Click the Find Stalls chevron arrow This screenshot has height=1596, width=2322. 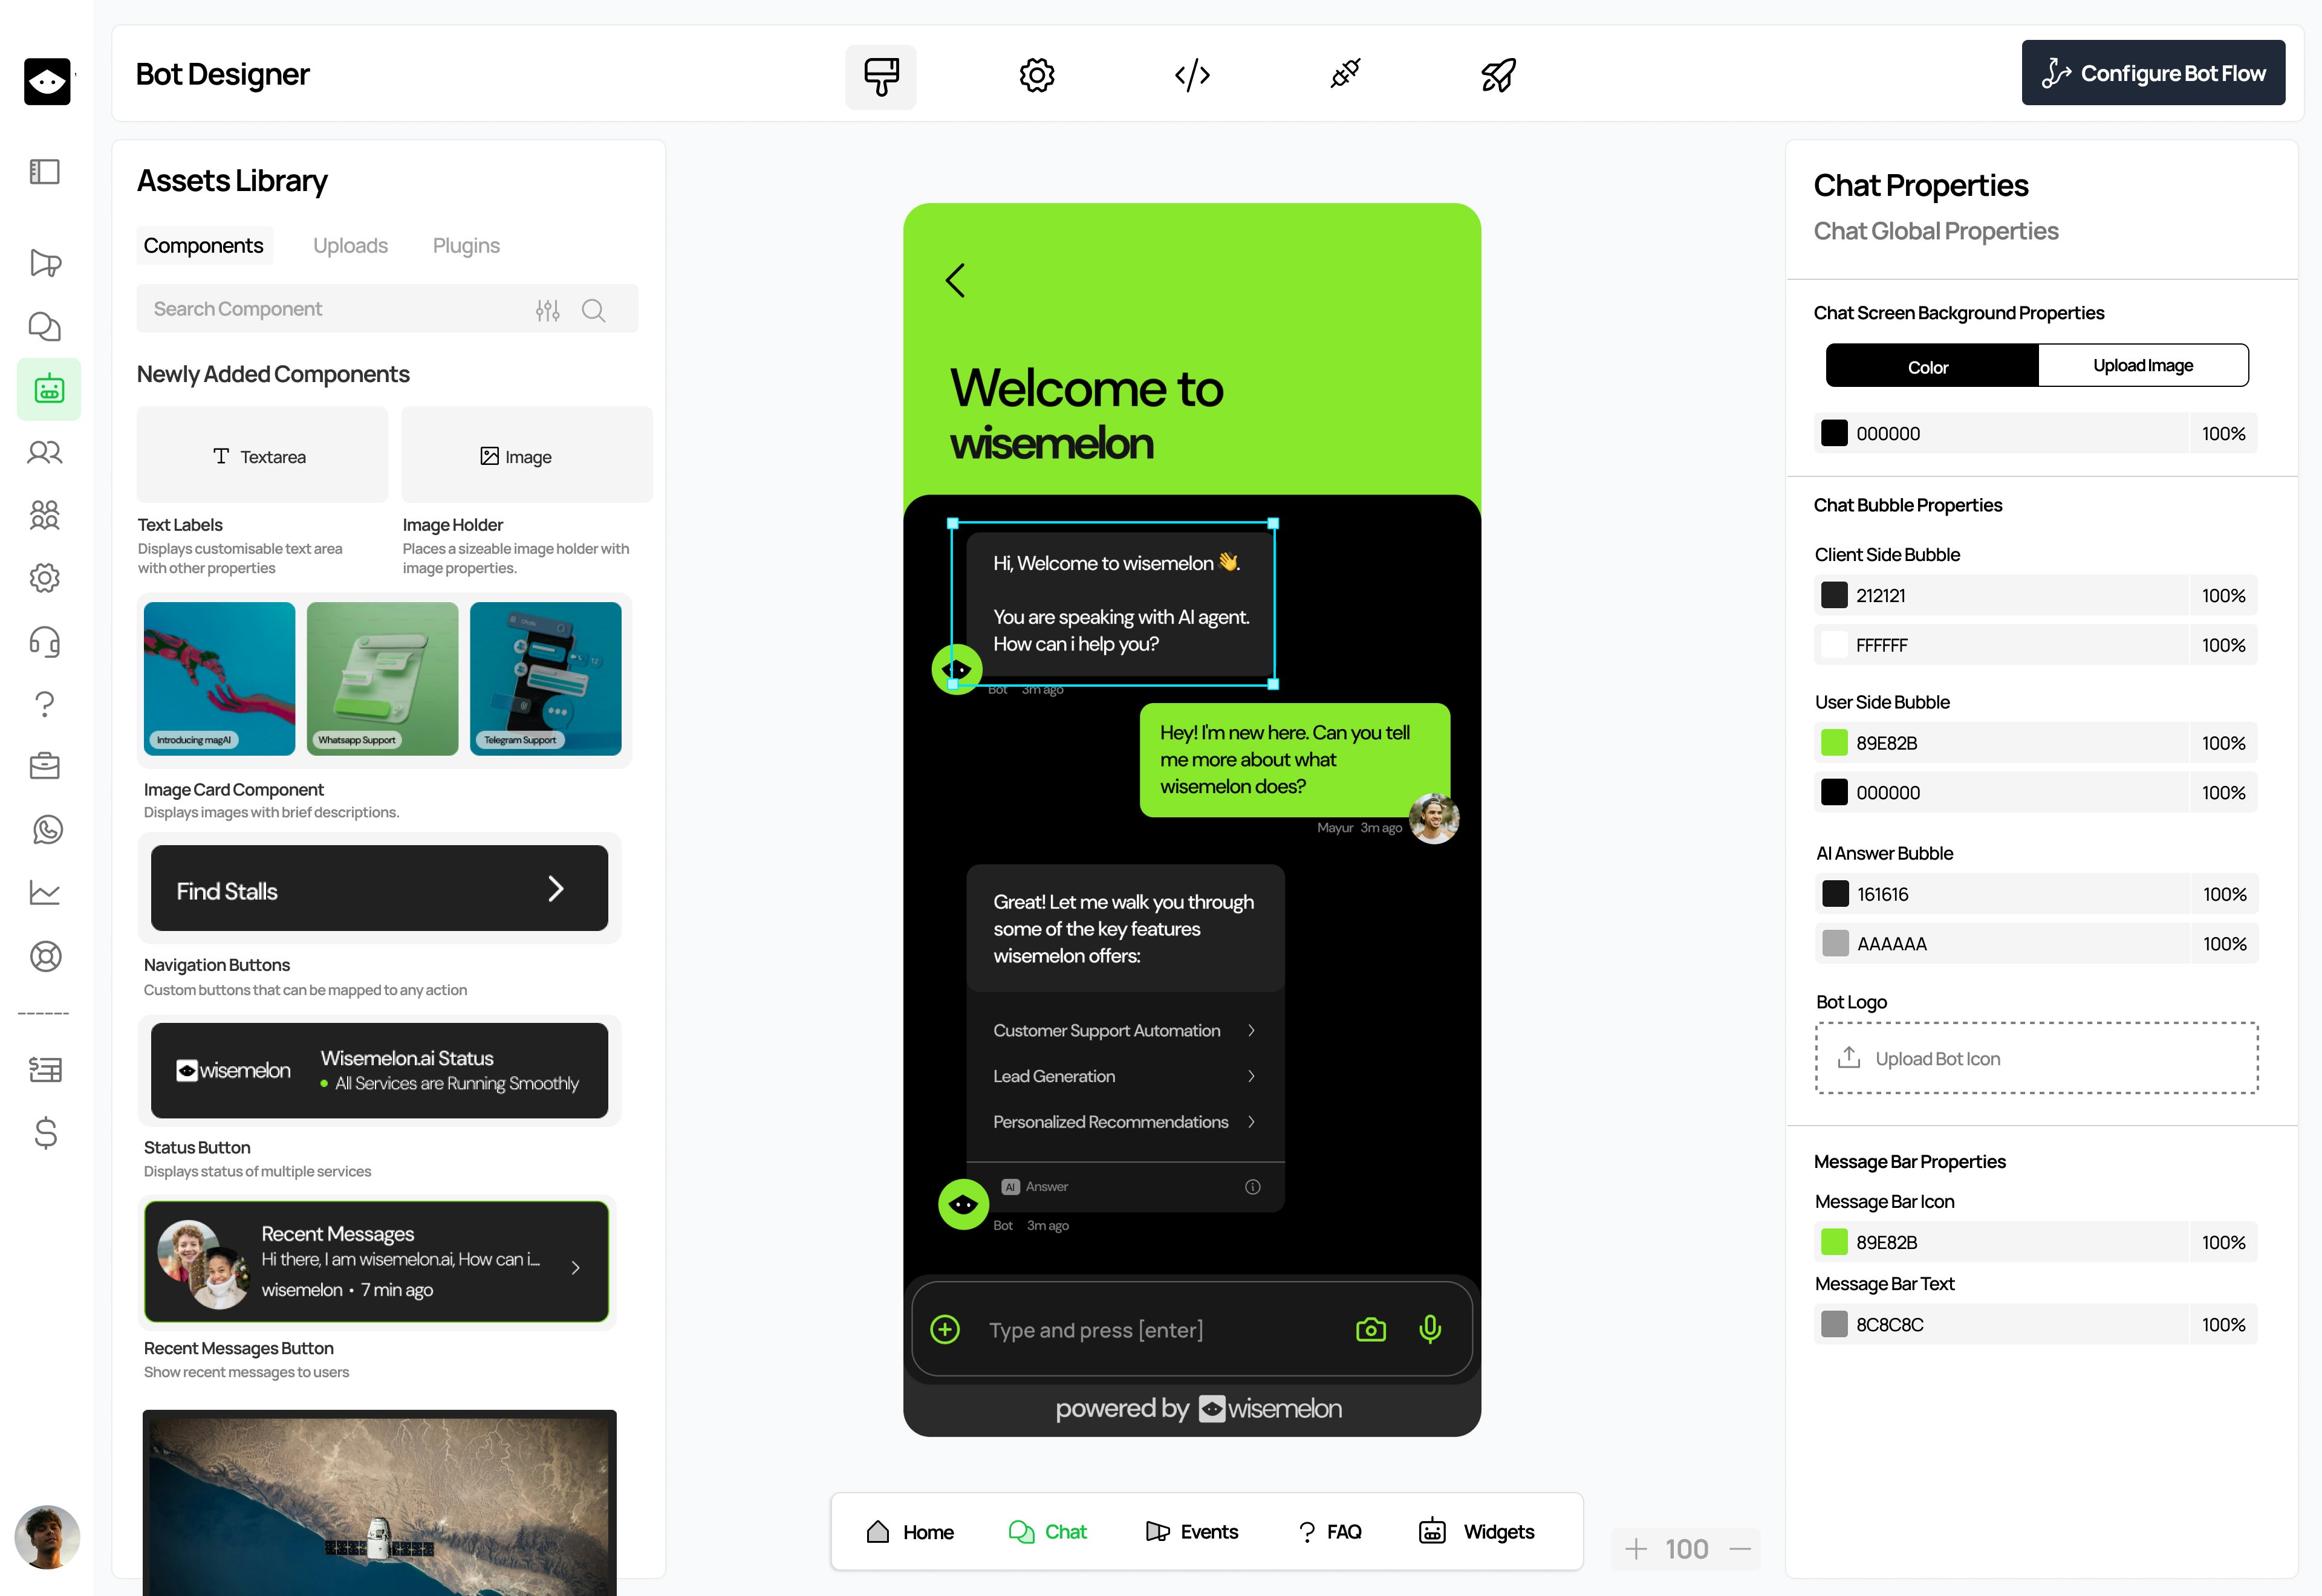click(x=556, y=889)
